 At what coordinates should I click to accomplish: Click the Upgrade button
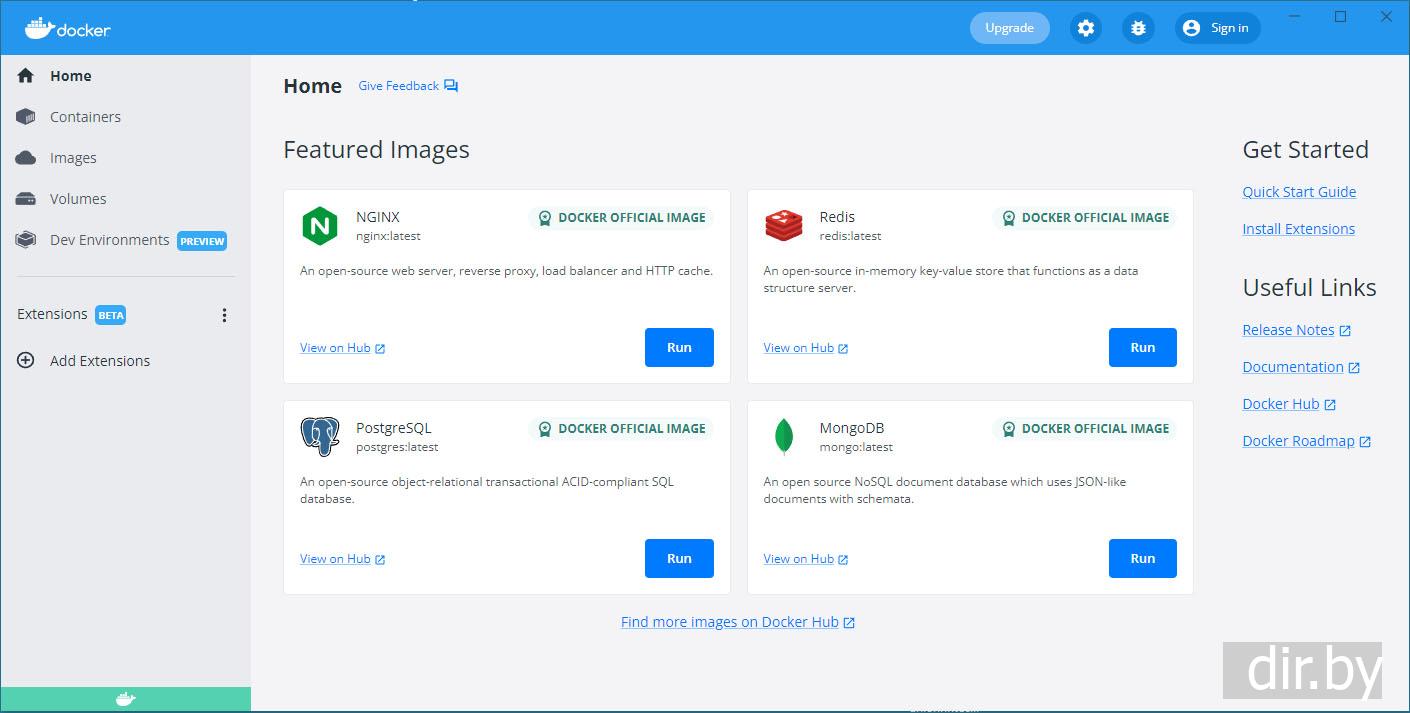[1009, 28]
